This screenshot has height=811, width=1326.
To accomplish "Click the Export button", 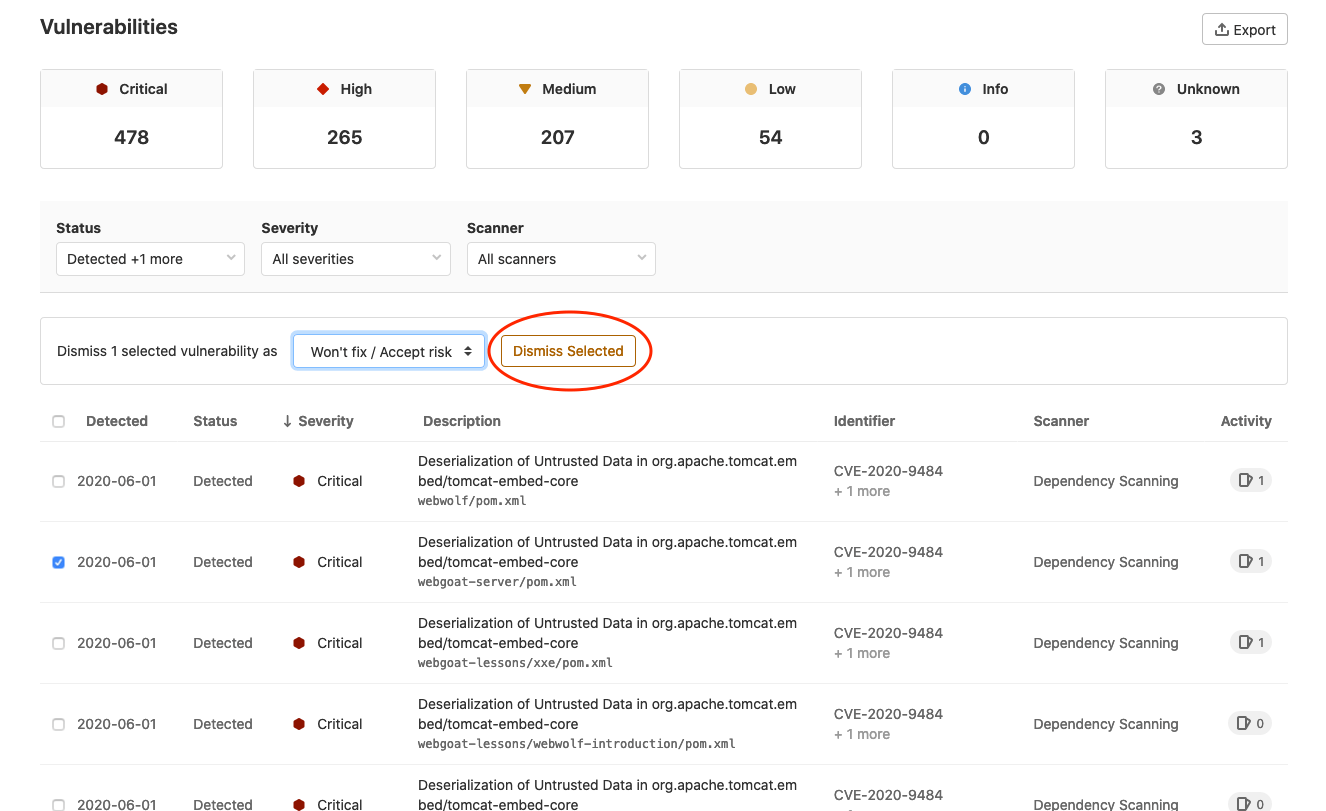I will pos(1244,30).
